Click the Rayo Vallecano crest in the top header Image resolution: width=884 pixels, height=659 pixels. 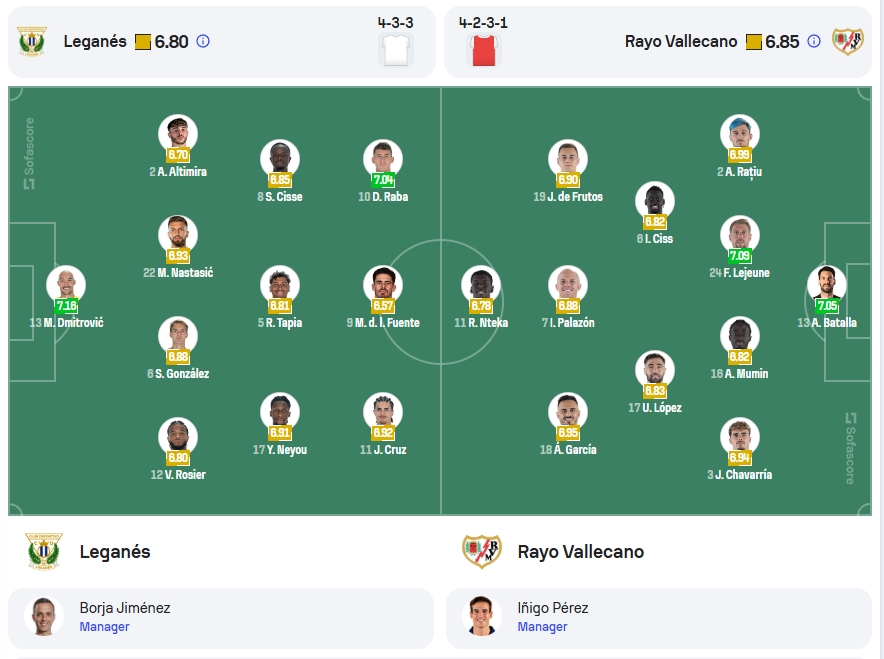click(848, 41)
